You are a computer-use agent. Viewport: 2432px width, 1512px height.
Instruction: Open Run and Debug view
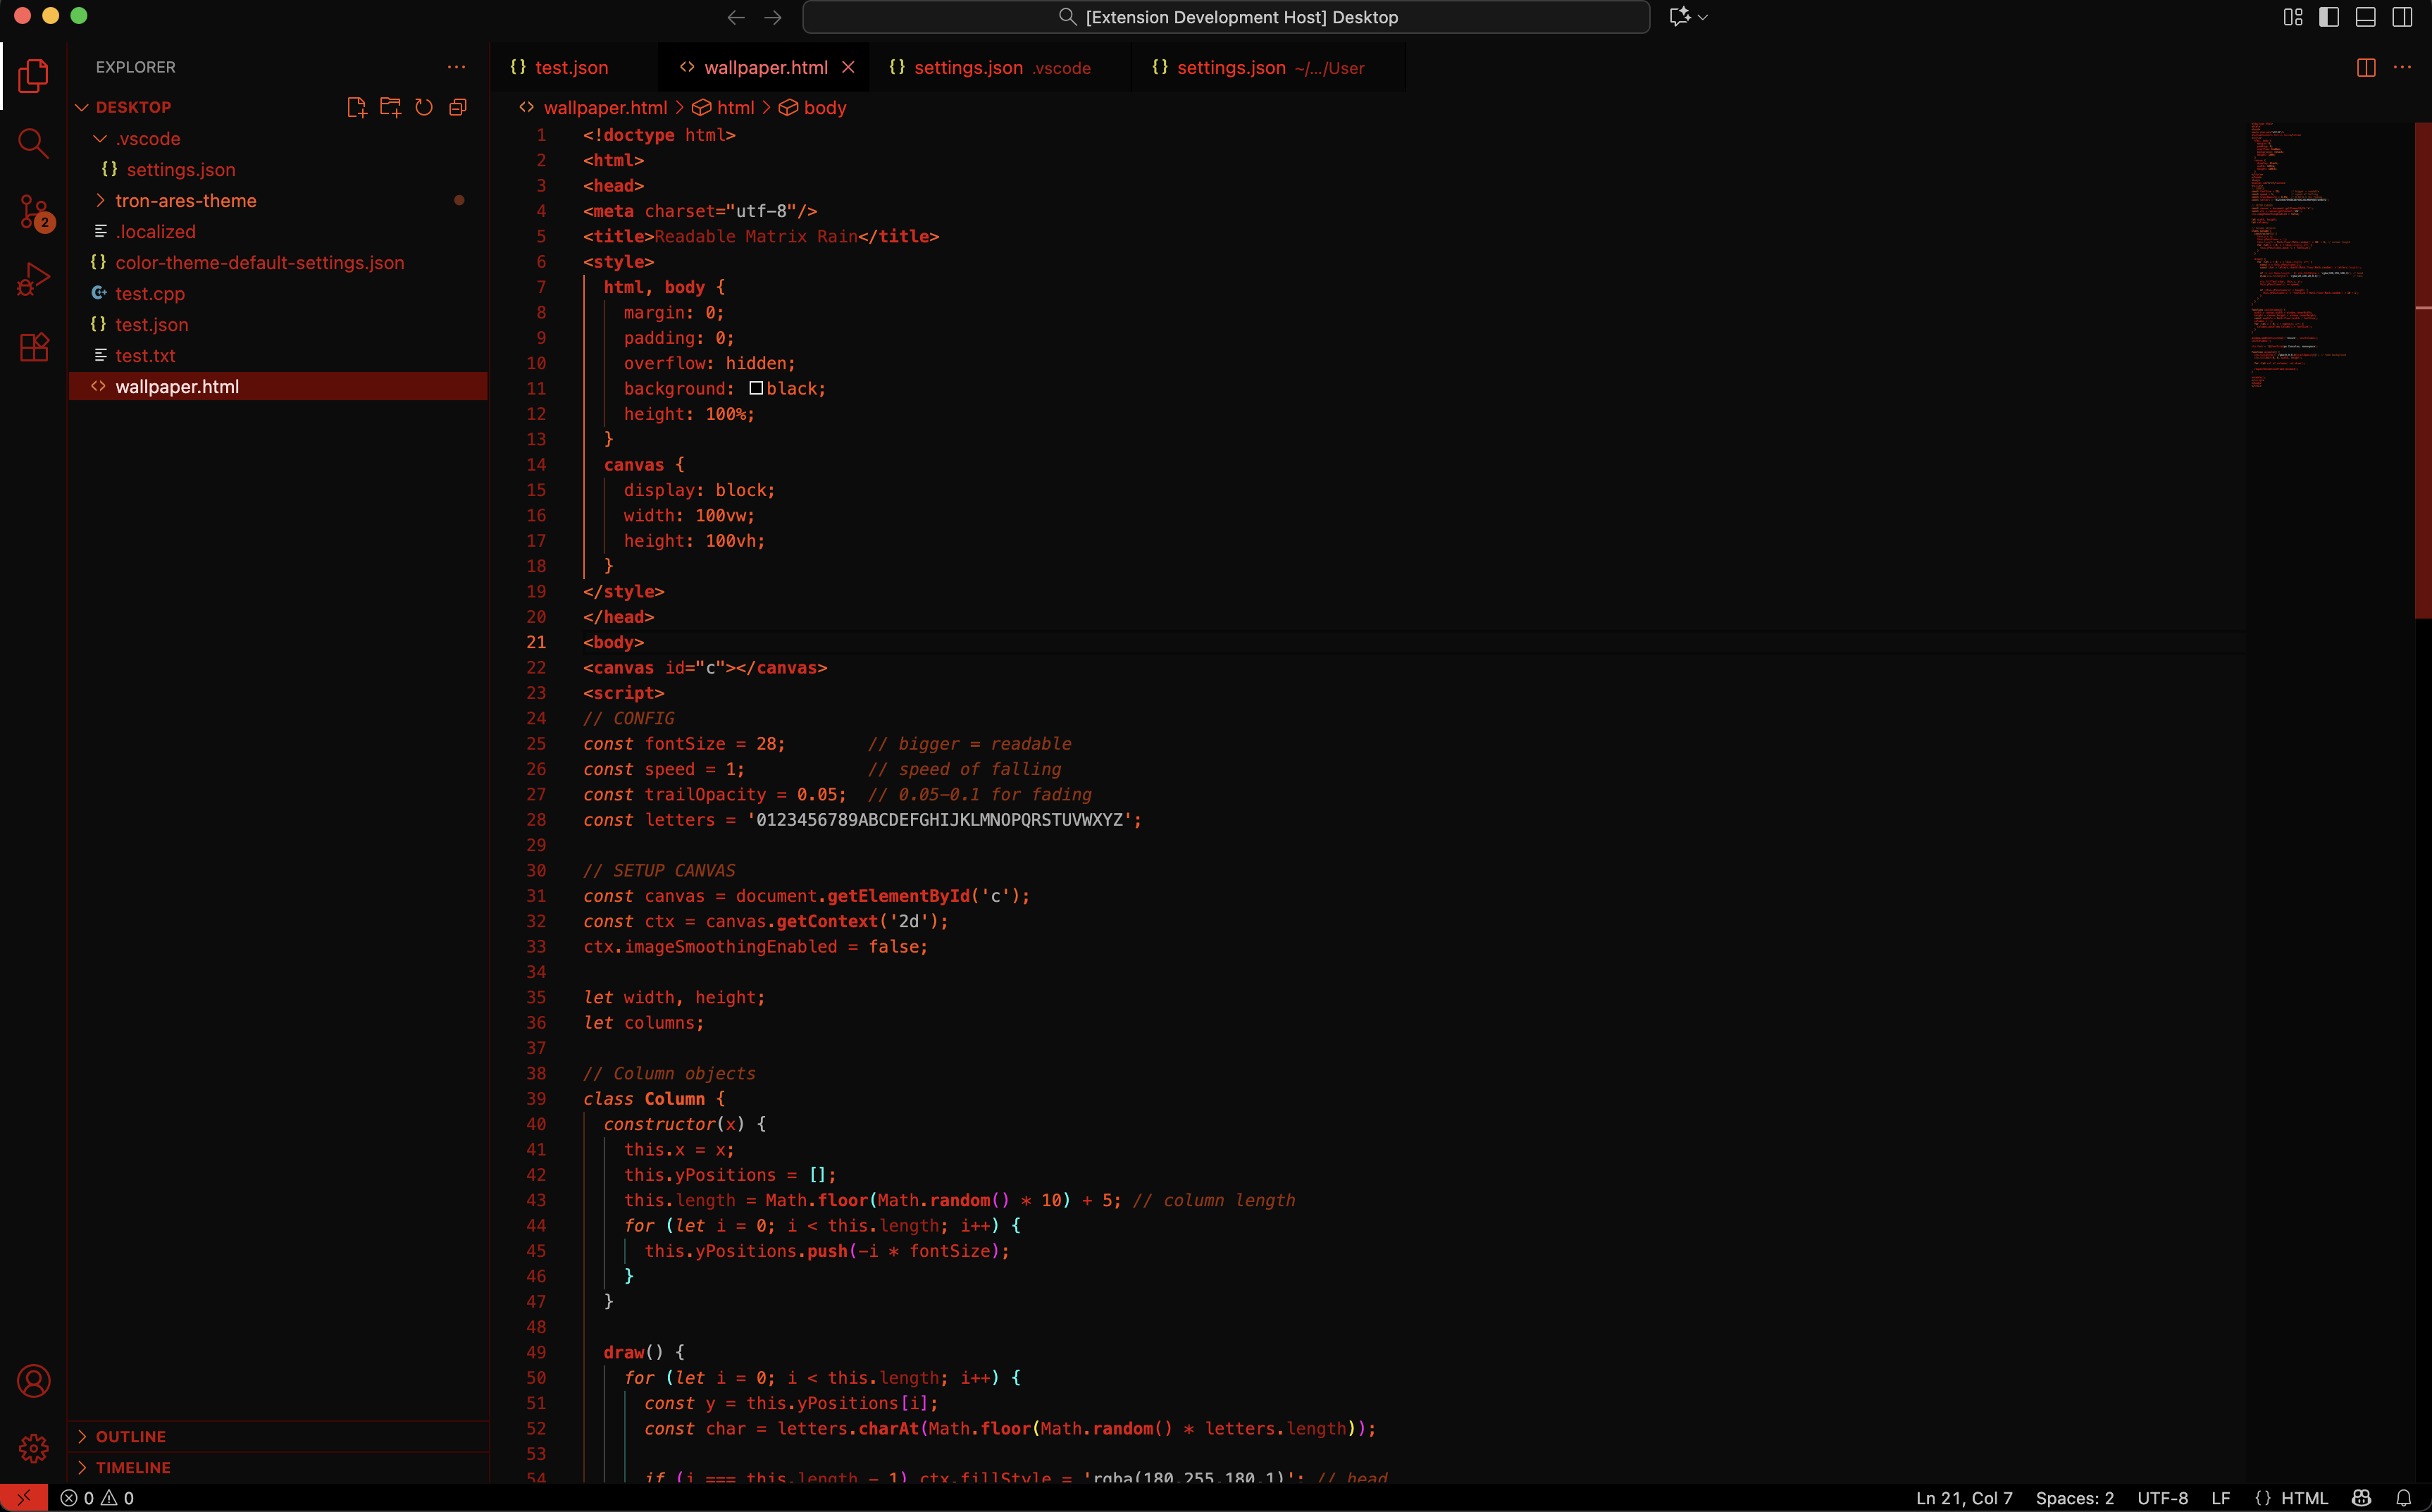[33, 279]
